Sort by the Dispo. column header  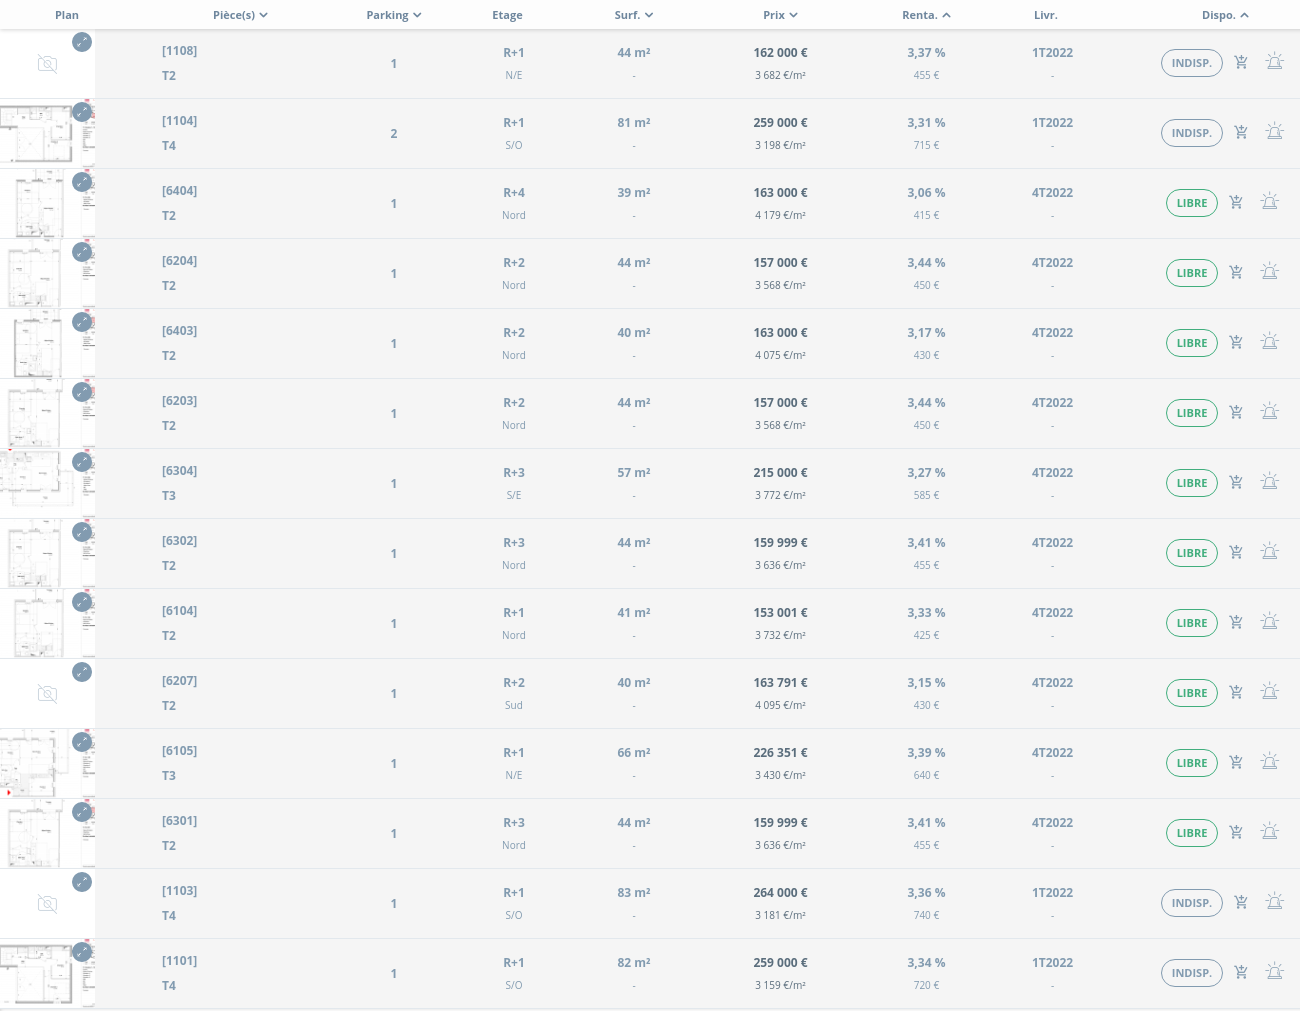point(1225,15)
